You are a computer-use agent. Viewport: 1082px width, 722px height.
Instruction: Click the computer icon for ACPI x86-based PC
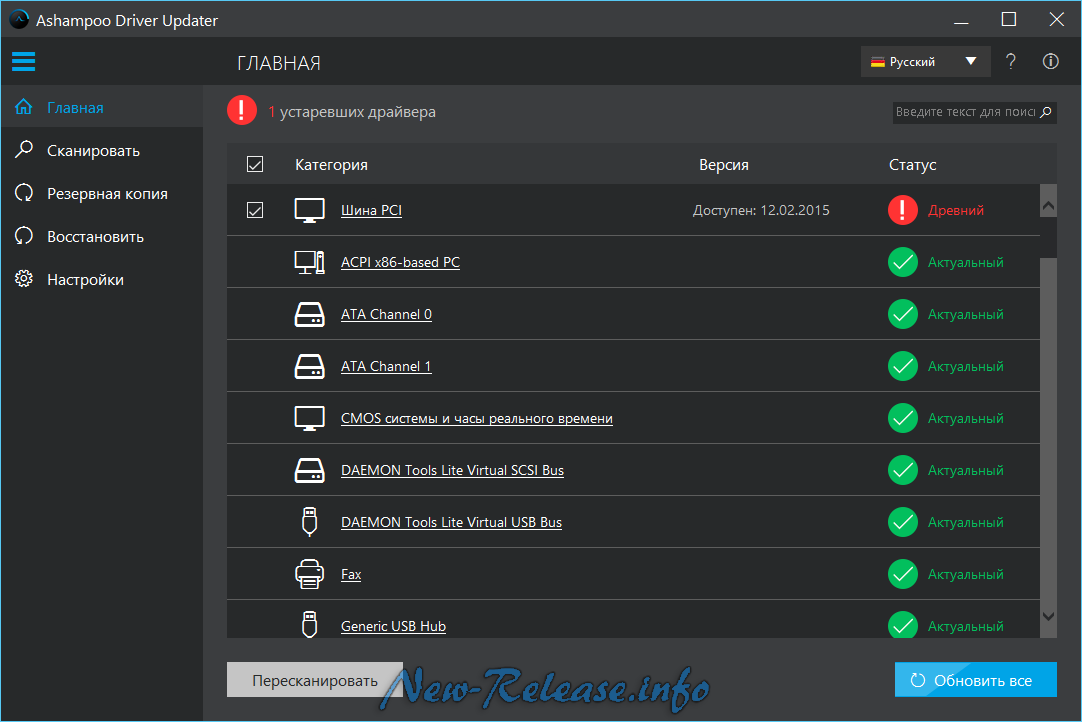[309, 262]
